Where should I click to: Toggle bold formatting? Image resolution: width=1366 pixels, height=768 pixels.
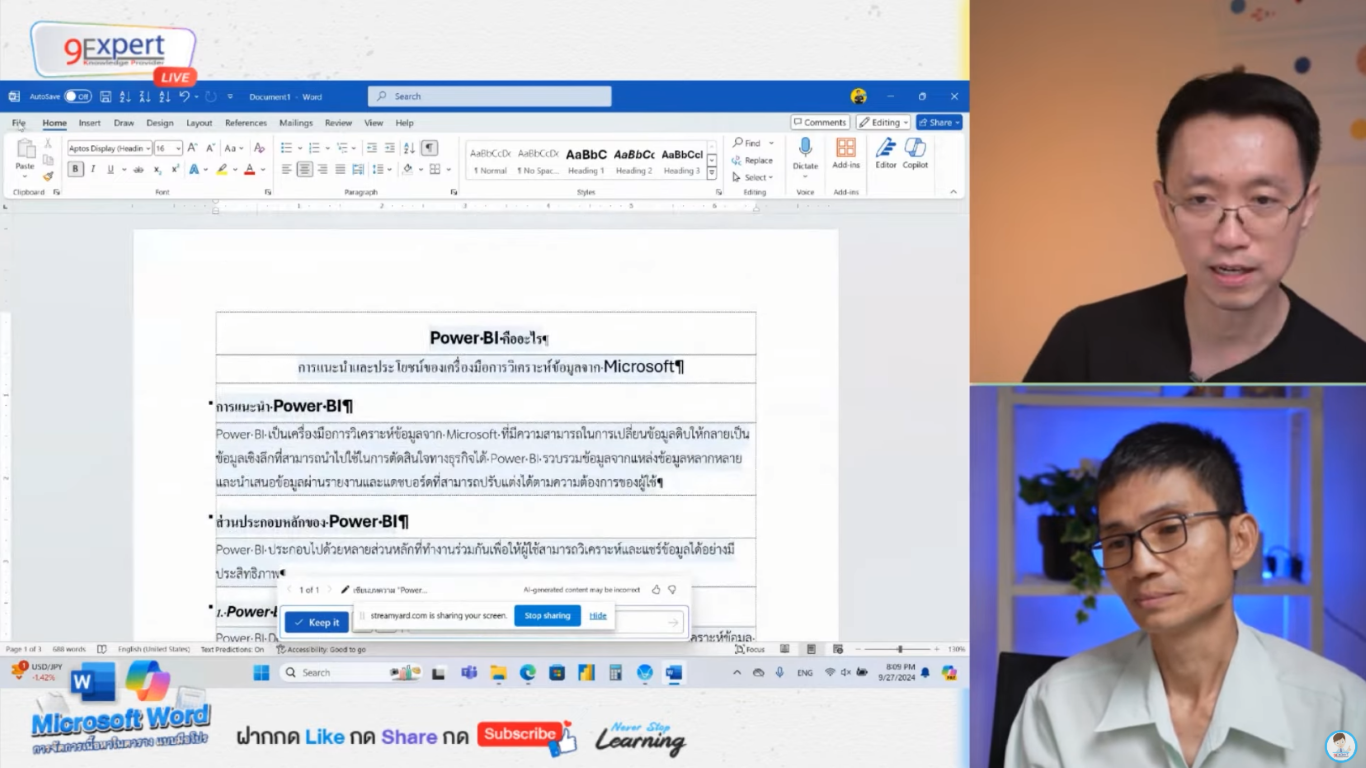[x=75, y=168]
